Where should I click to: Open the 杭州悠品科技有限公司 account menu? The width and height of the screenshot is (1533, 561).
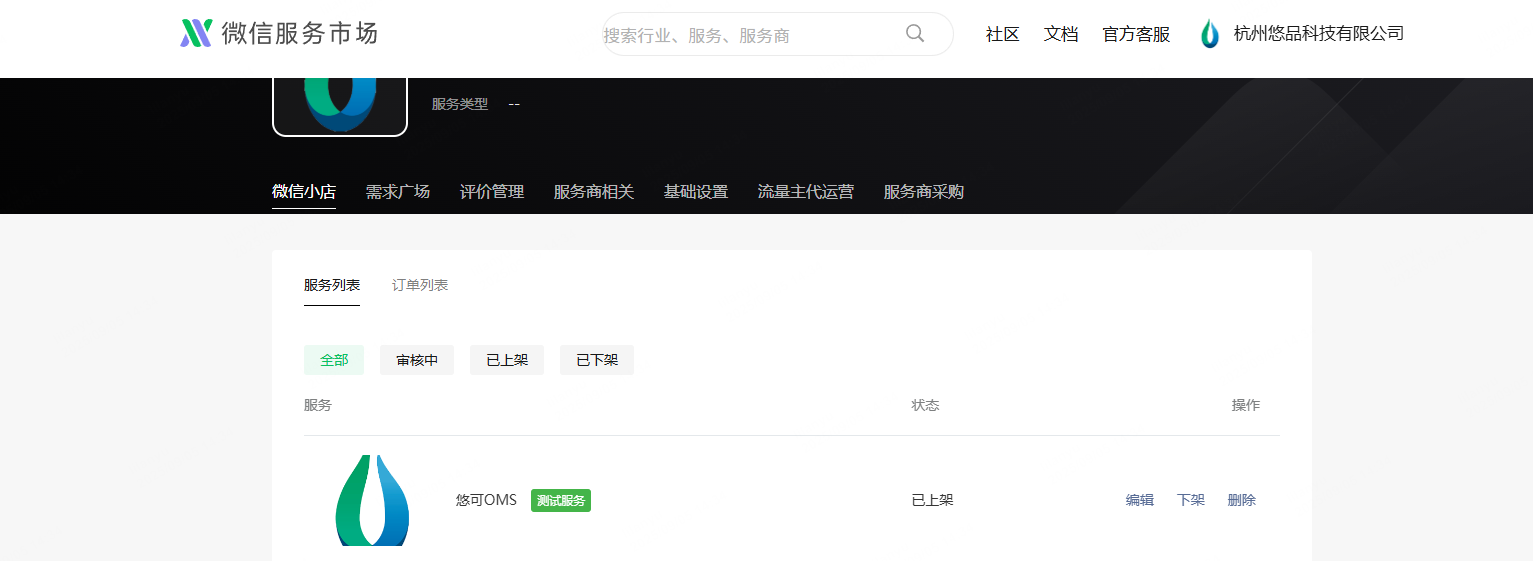click(x=1319, y=34)
